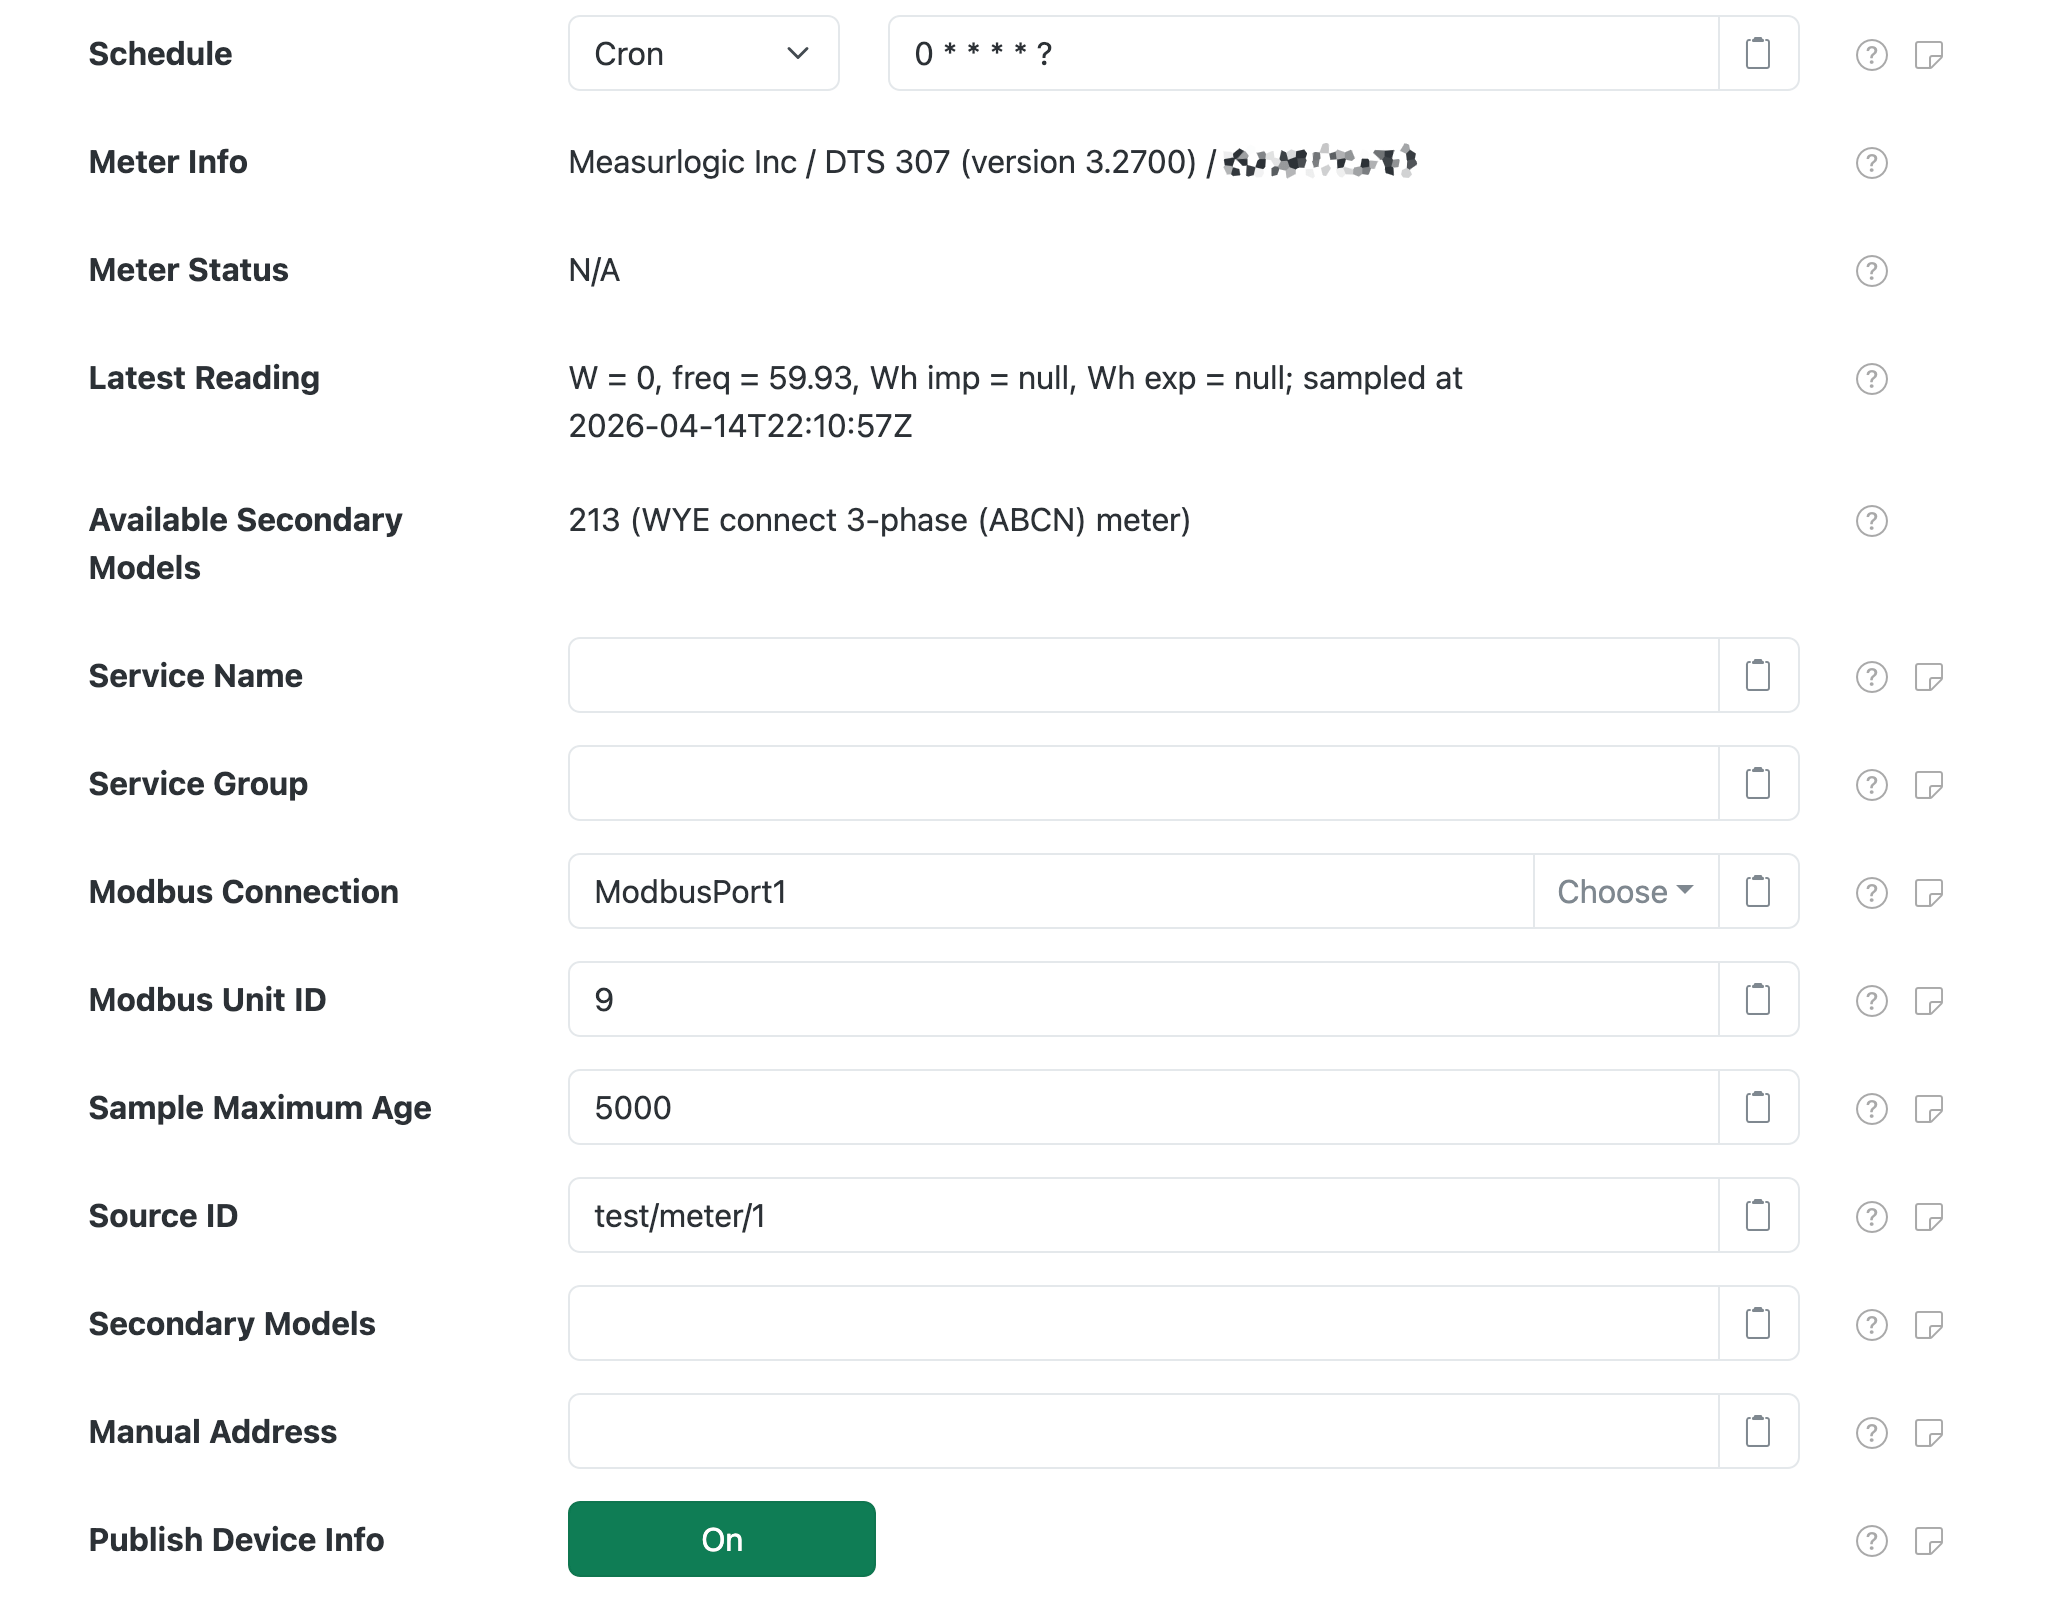This screenshot has height=1600, width=2048.
Task: Turn off the Publish Device Info toggle
Action: pos(721,1538)
